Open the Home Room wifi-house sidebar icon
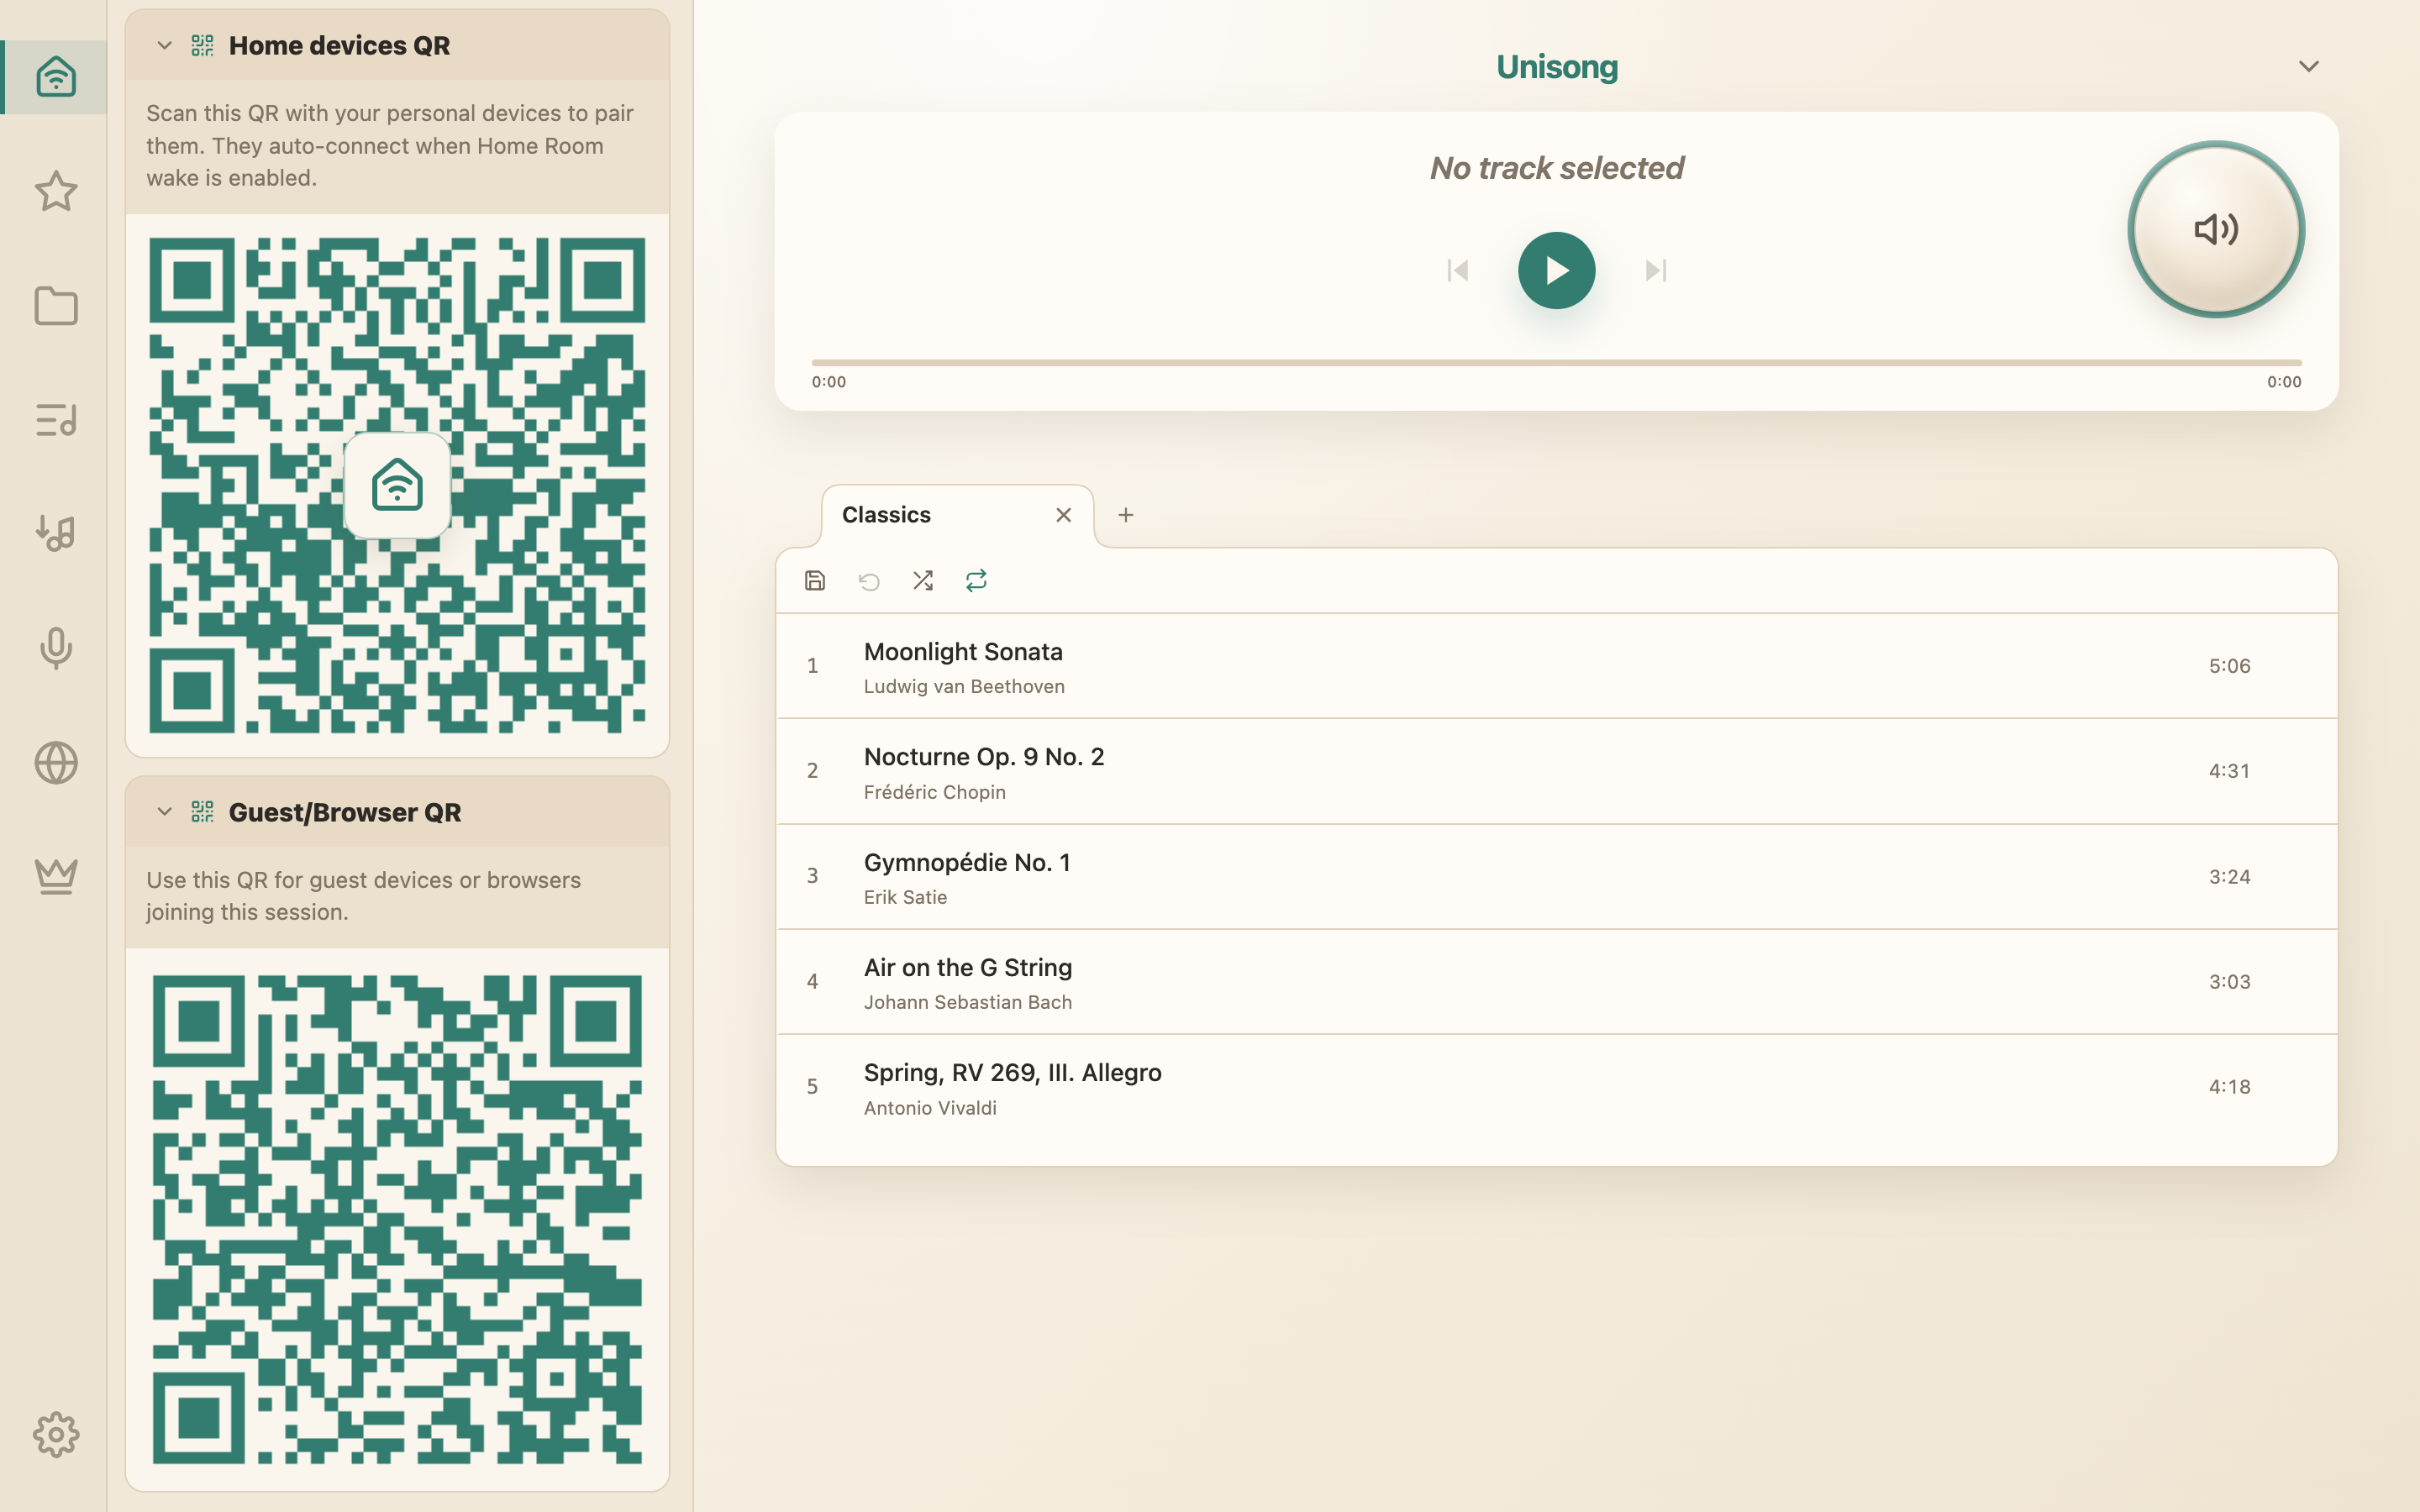 (56, 77)
